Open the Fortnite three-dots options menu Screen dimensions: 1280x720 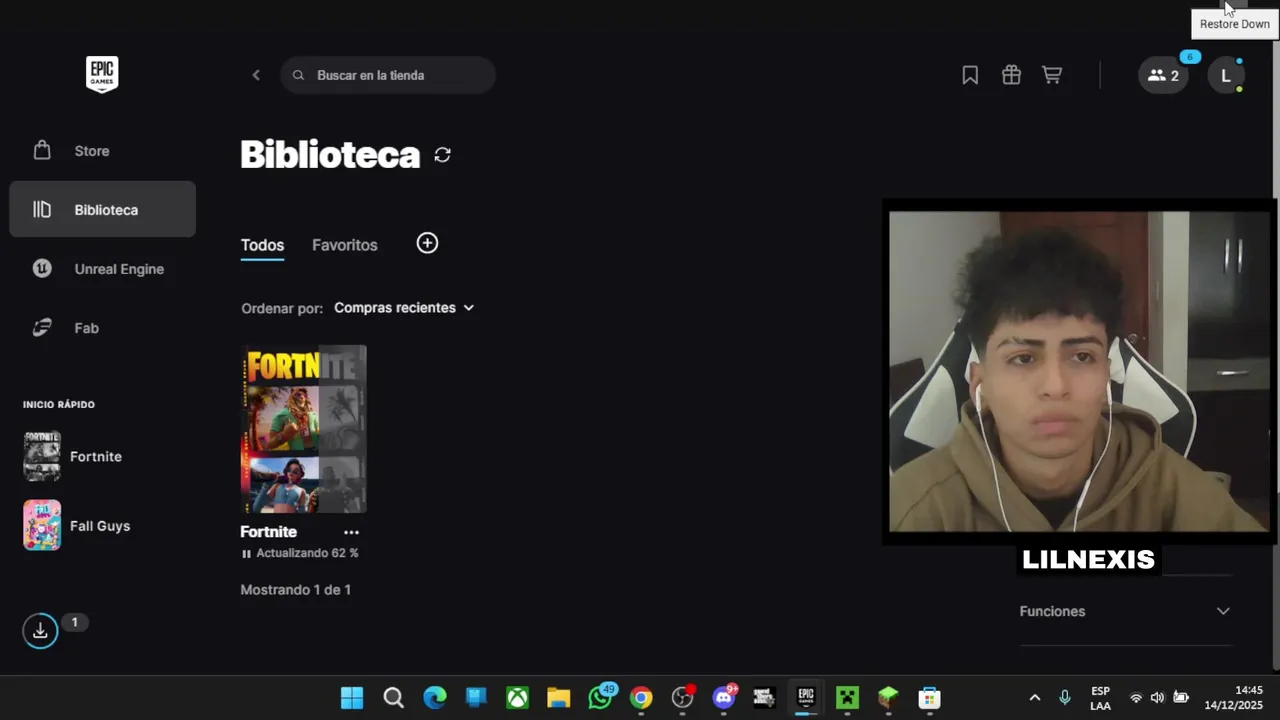pos(351,532)
